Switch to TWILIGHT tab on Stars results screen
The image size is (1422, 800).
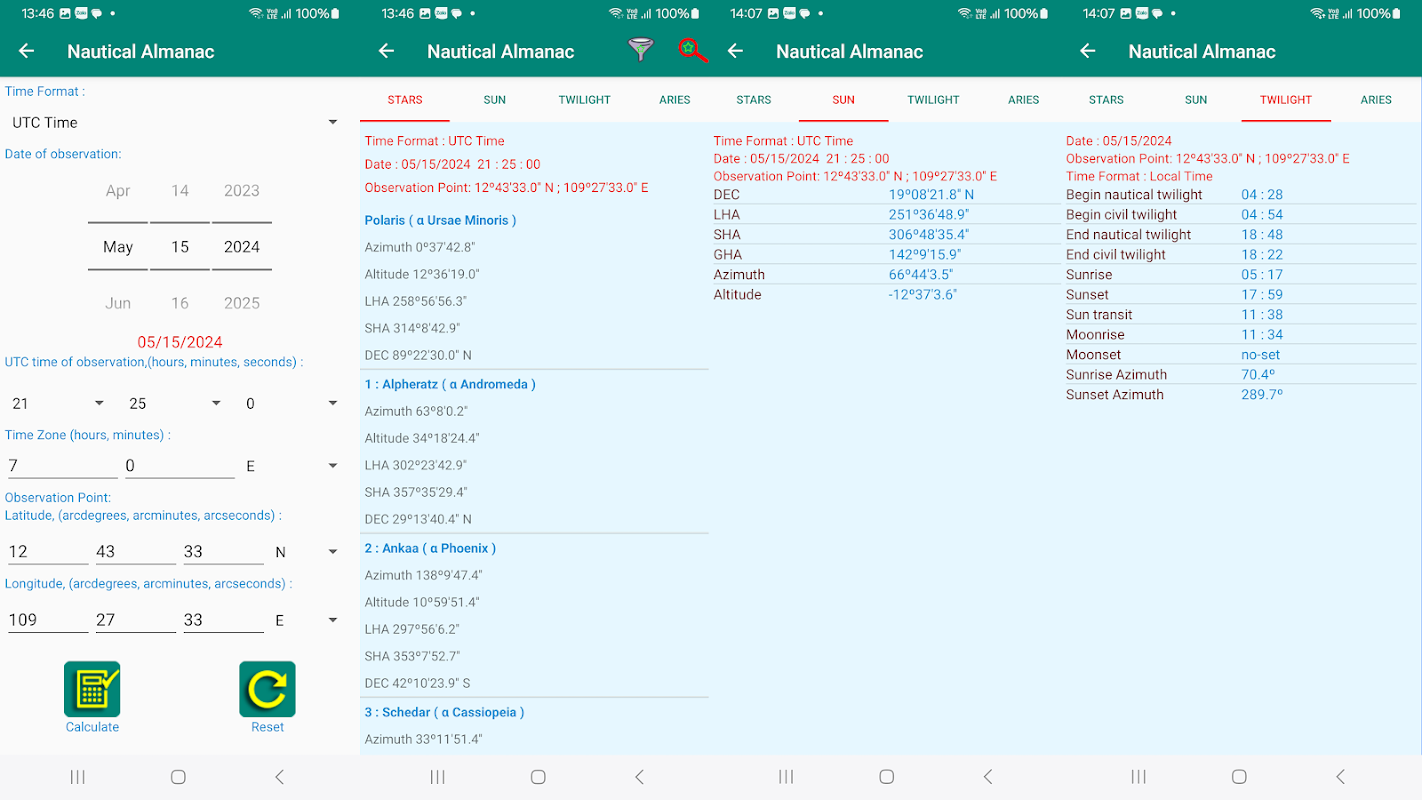(x=585, y=100)
